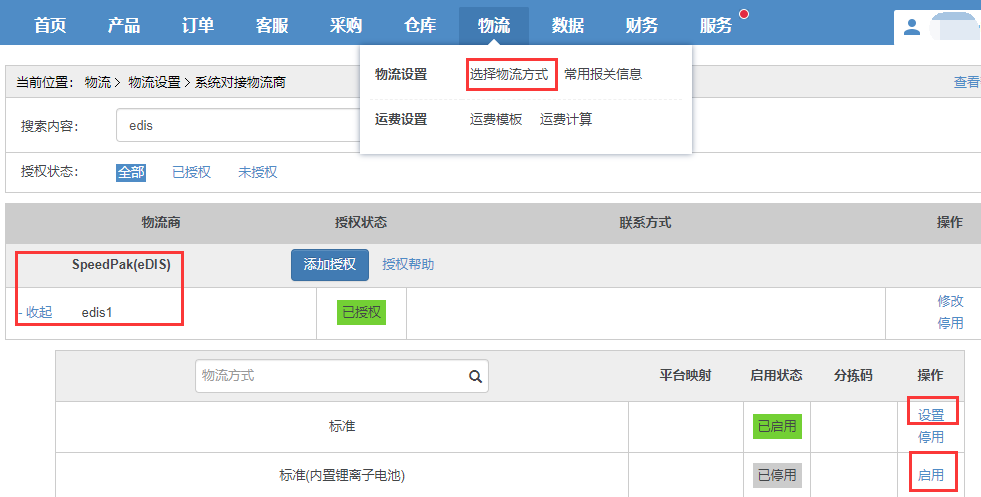The height and width of the screenshot is (497, 981).
Task: Open the 订单 menu
Action: point(198,25)
